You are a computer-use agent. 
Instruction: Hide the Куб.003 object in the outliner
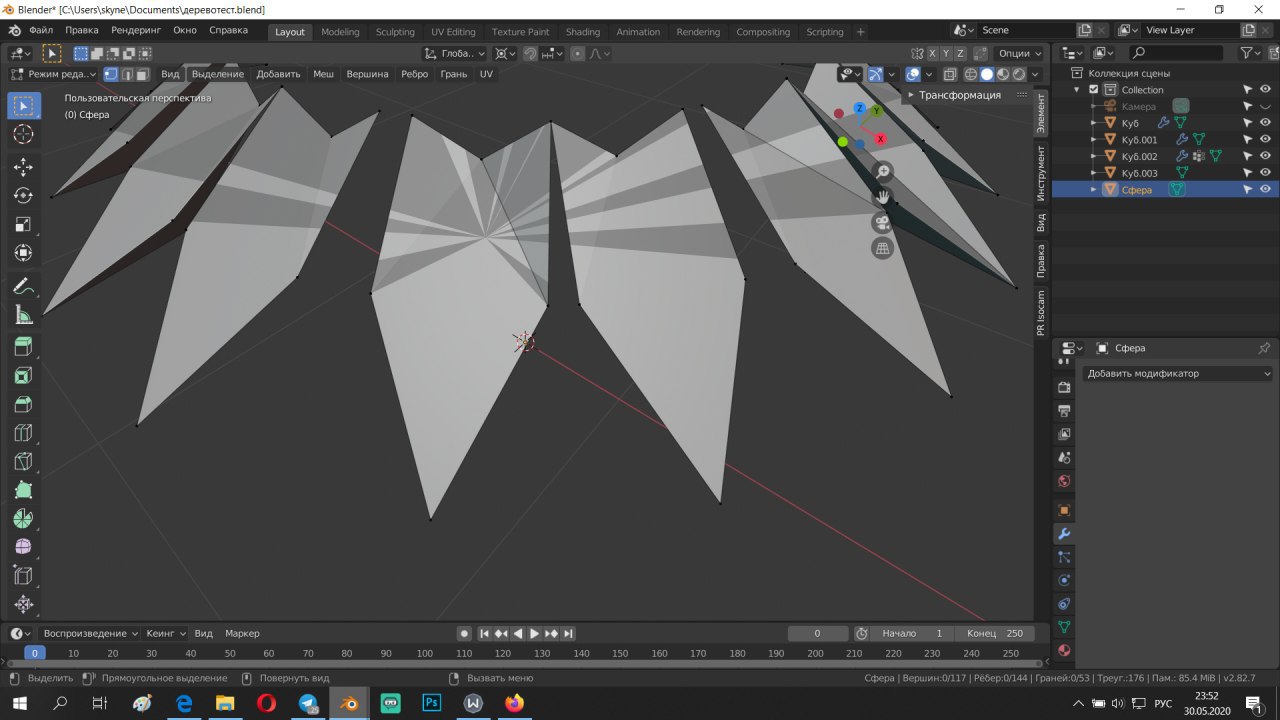[1265, 173]
